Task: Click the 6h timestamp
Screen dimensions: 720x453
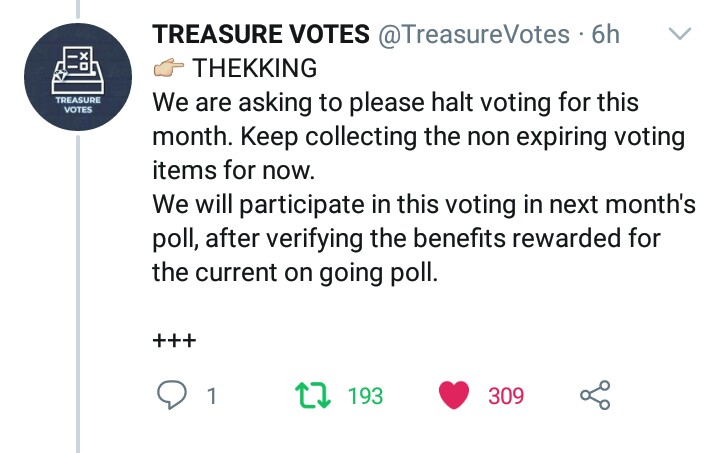Action: (606, 35)
